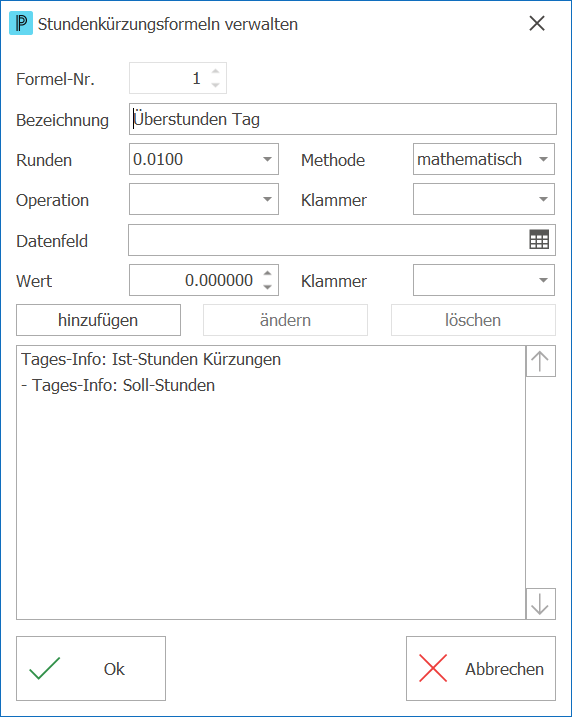This screenshot has width=572, height=717.
Task: Click the app logo icon in title bar
Action: [x=21, y=23]
